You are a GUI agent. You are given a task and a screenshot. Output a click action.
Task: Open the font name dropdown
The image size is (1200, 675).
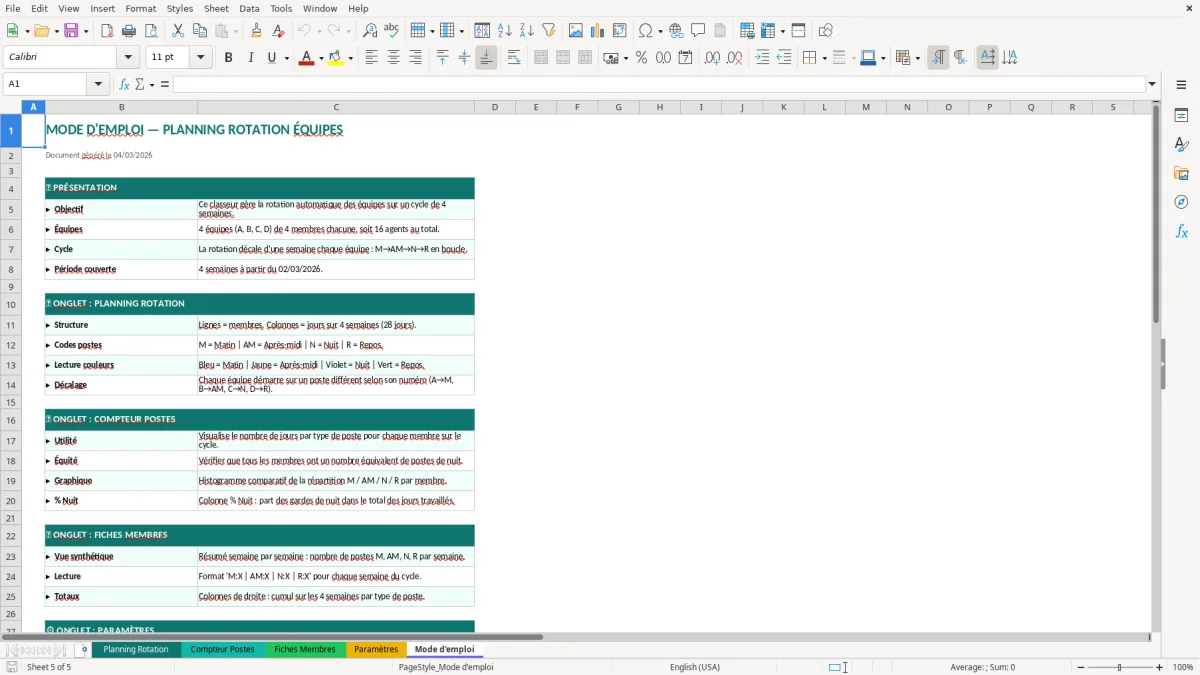tap(127, 57)
